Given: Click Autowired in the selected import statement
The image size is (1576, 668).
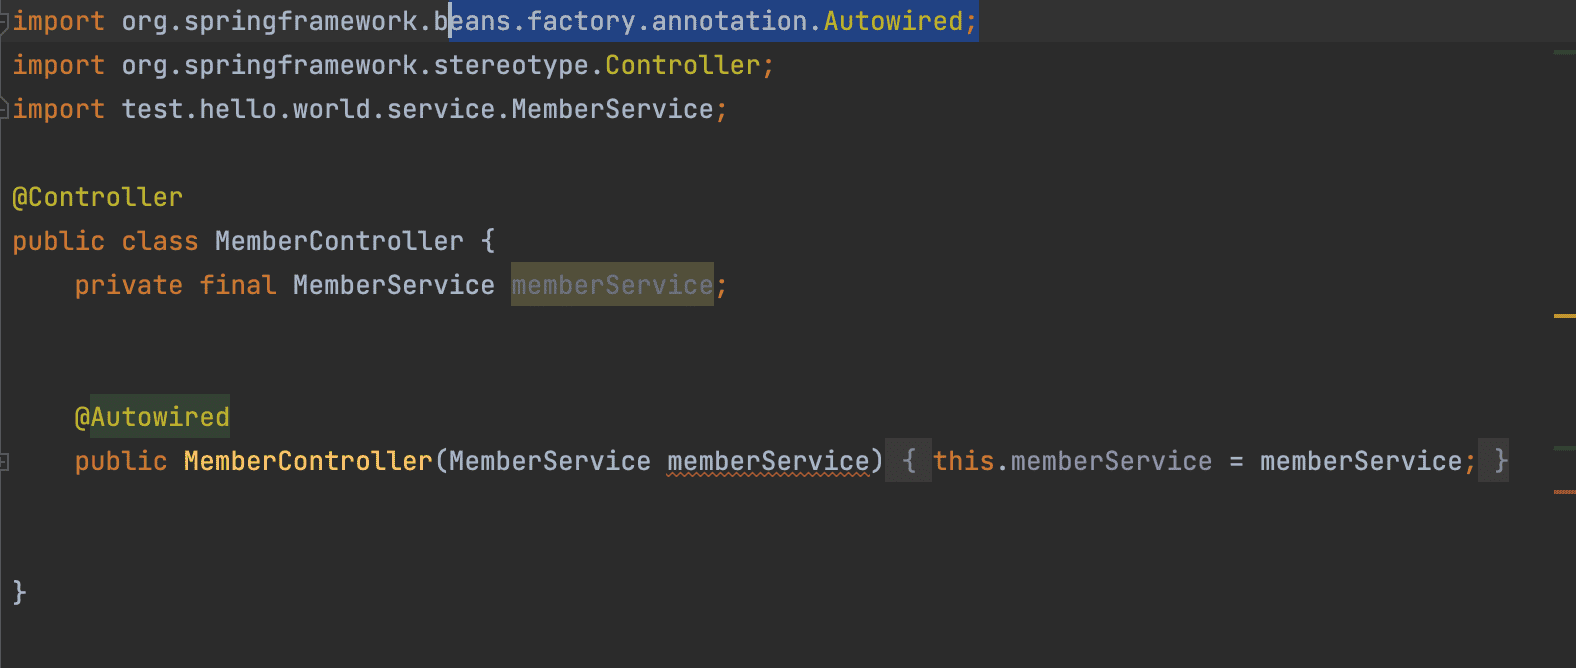Looking at the screenshot, I should pyautogui.click(x=893, y=21).
